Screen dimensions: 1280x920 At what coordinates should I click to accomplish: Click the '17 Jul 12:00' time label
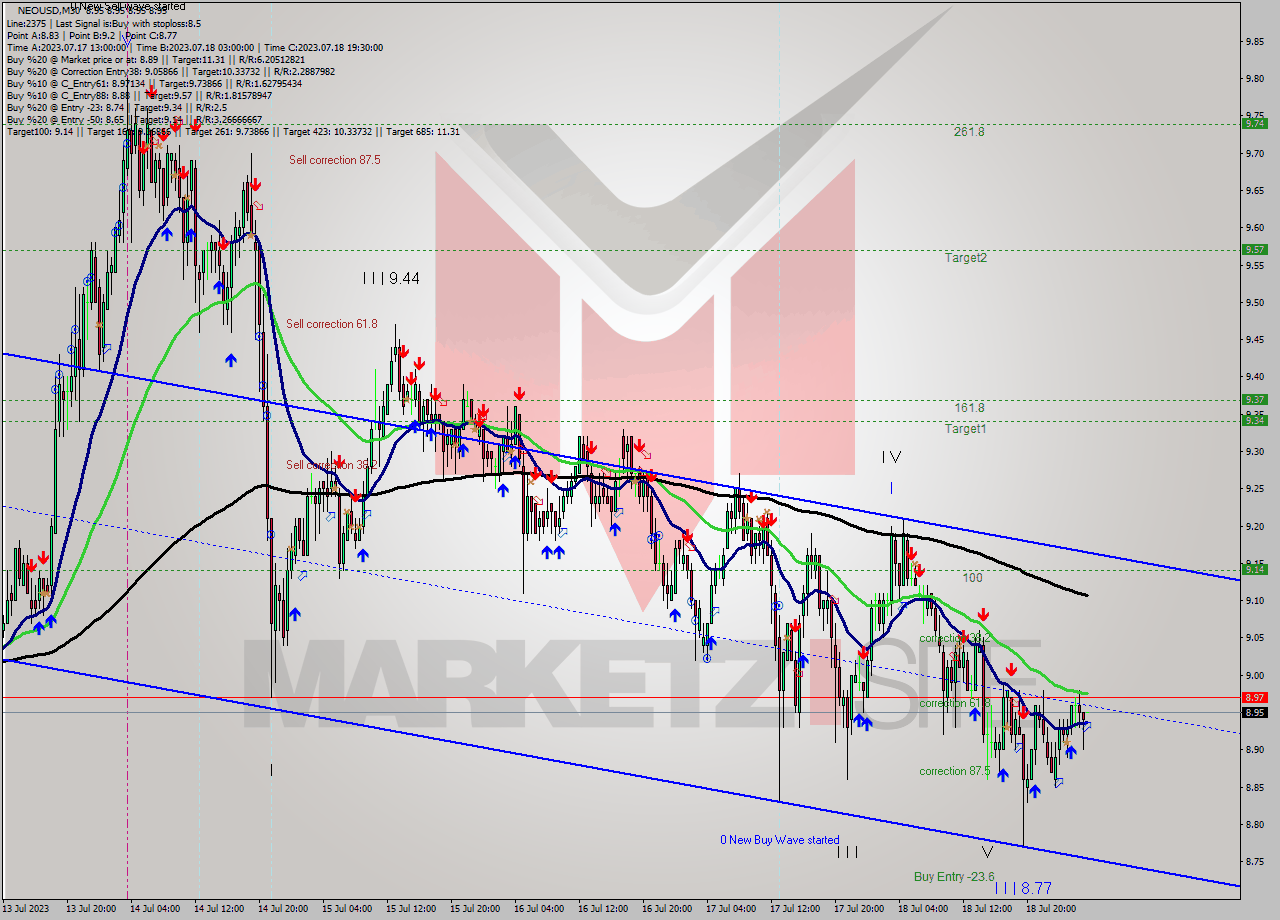click(x=796, y=909)
